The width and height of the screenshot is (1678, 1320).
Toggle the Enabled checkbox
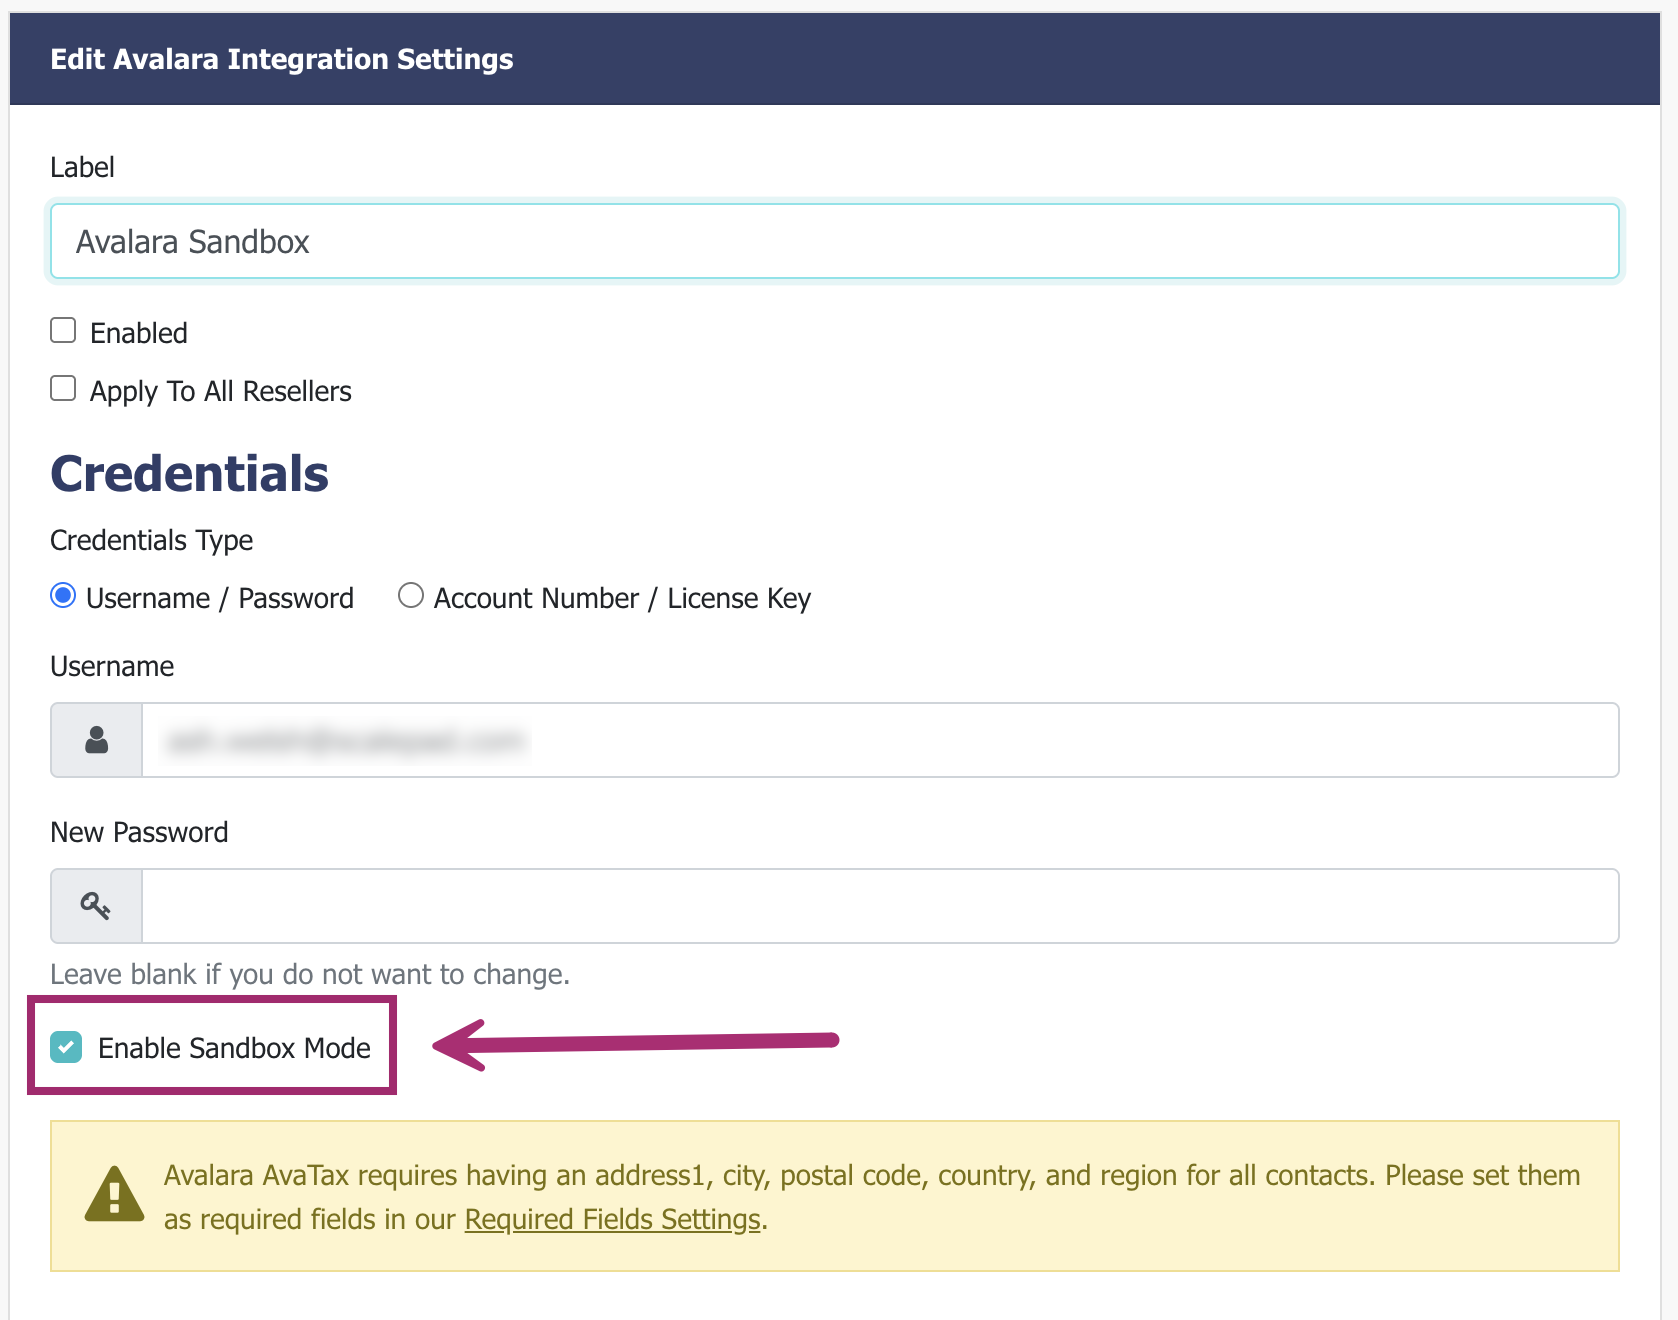coord(63,331)
